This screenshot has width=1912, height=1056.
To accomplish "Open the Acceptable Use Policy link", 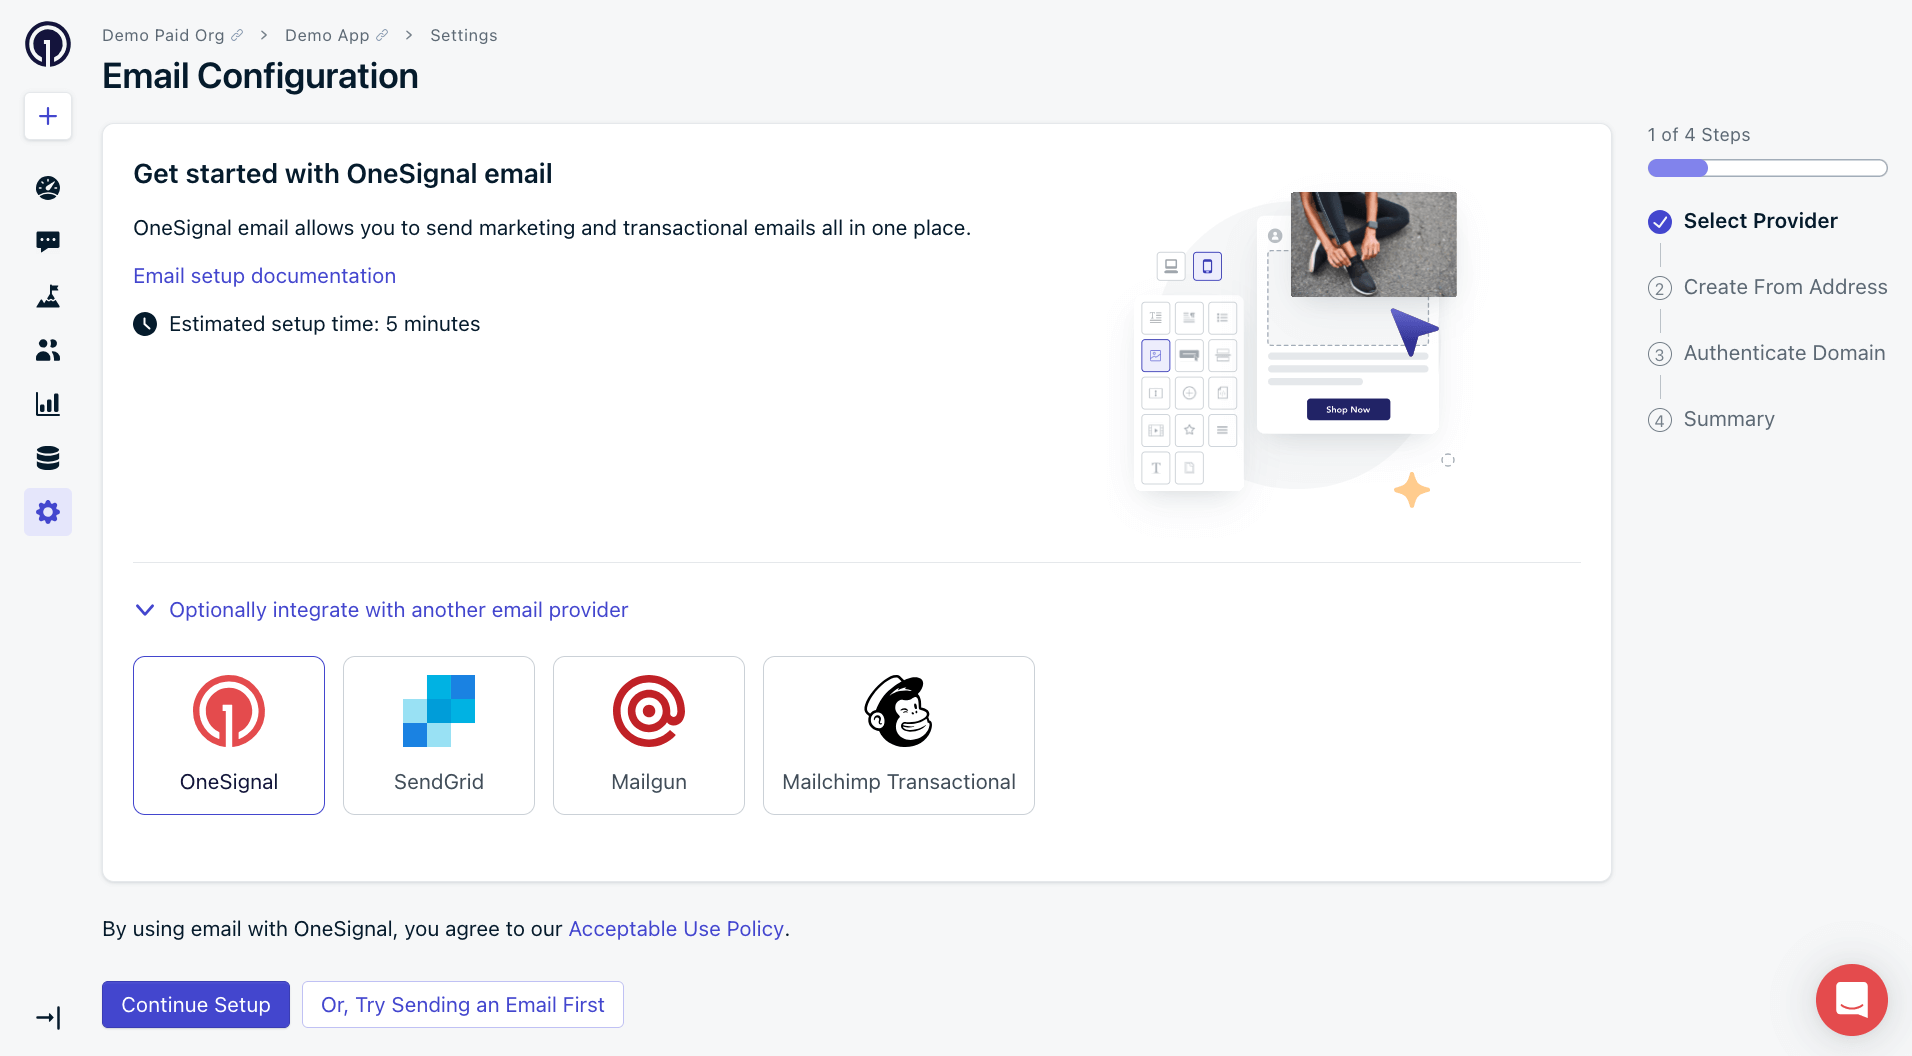I will click(676, 929).
